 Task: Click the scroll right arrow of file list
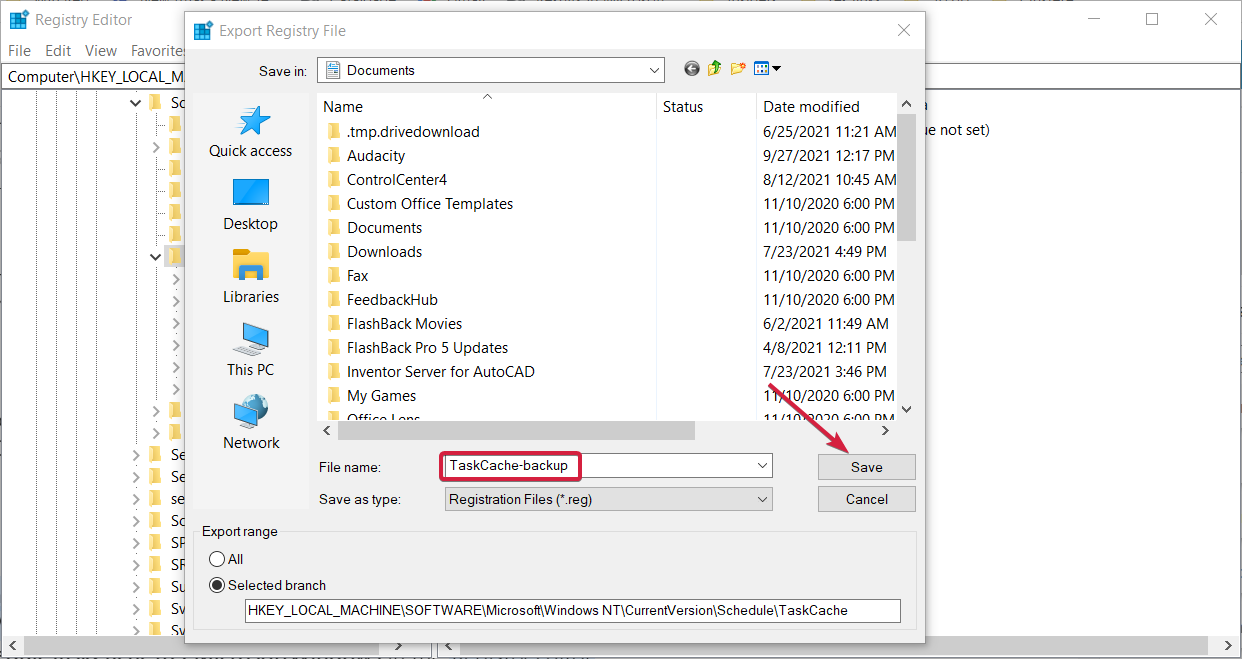click(x=885, y=430)
